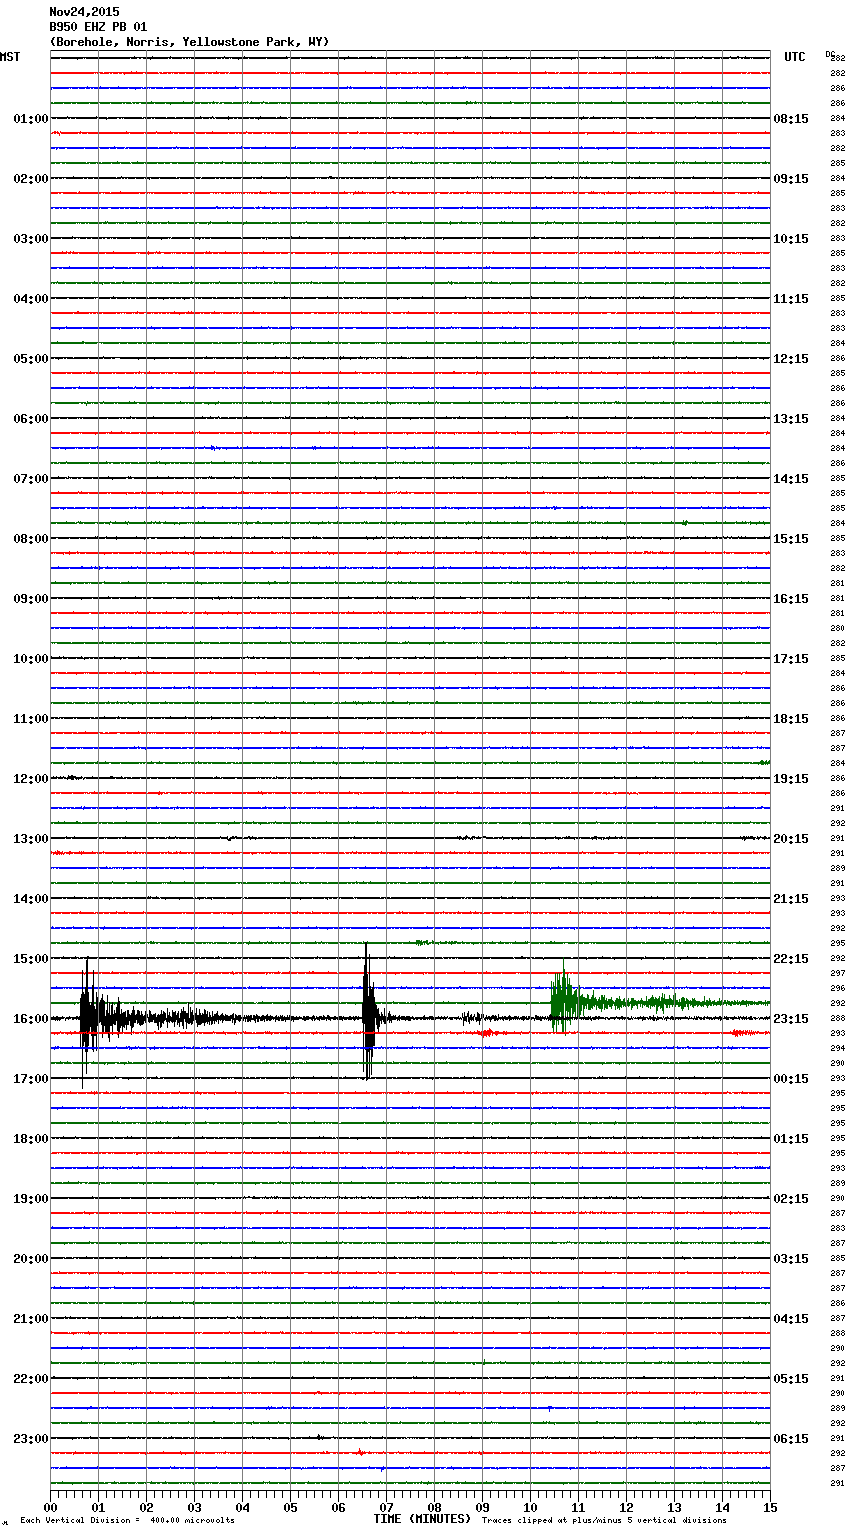850x1534 pixels.
Task: Click the small red burst near minute 09
Action: pyautogui.click(x=485, y=1033)
